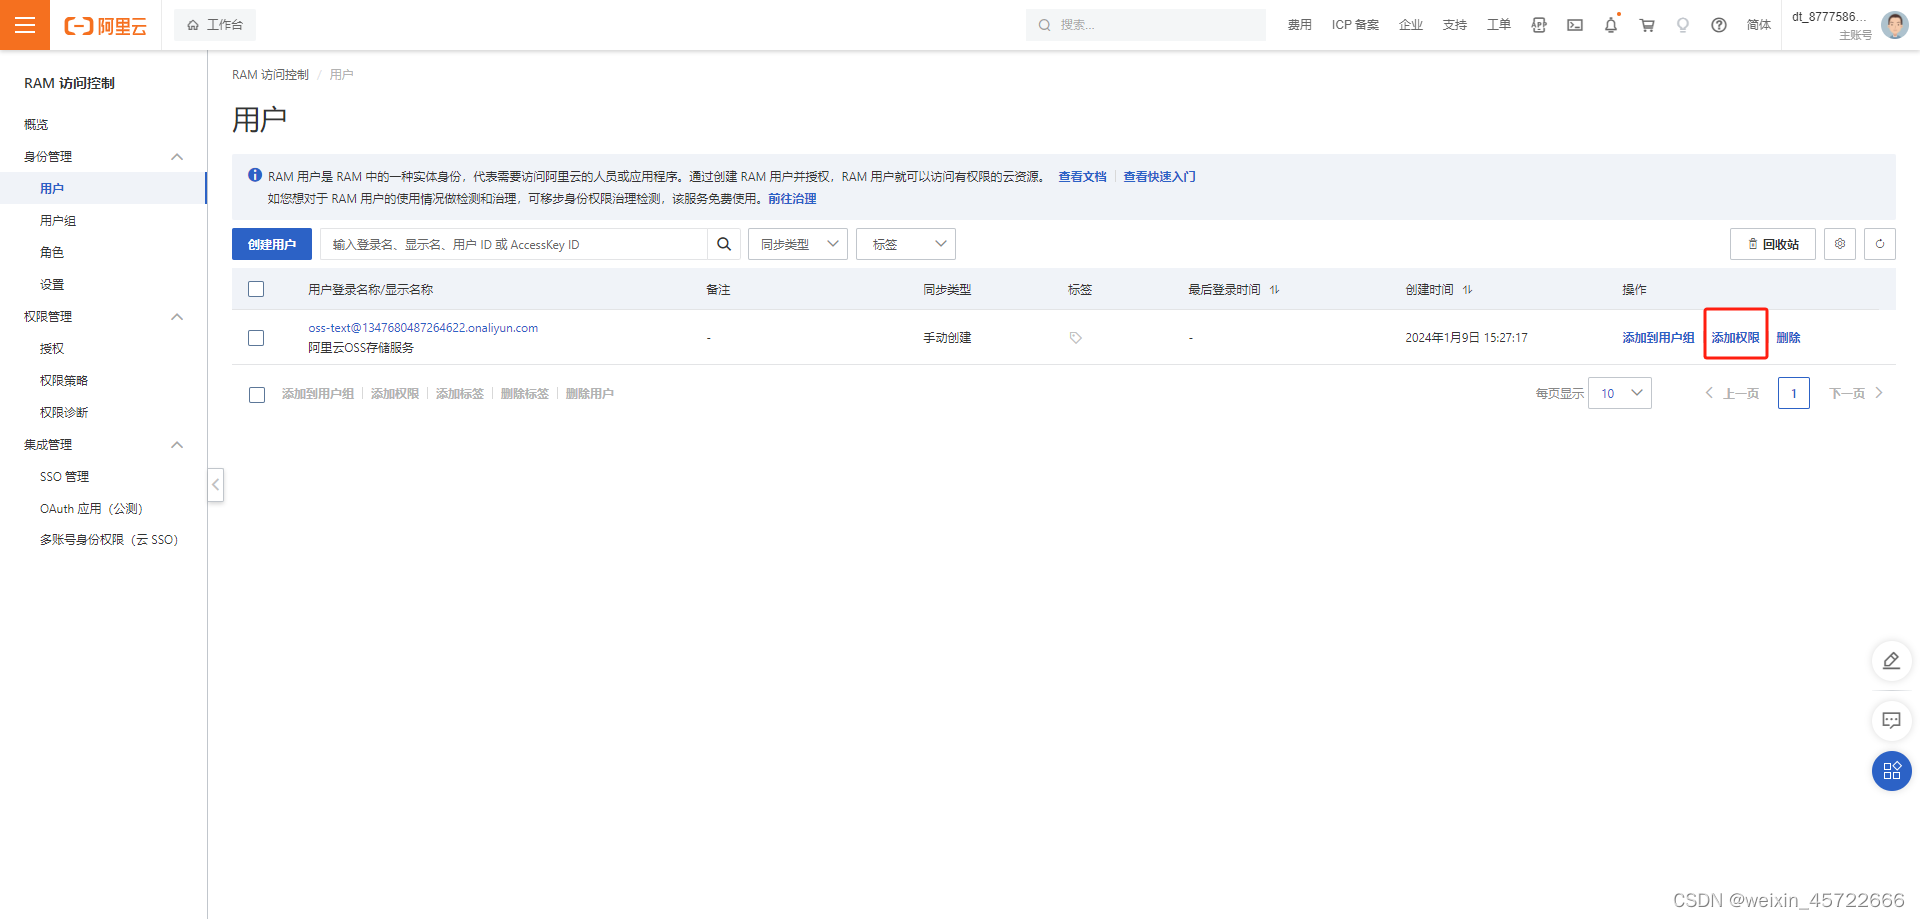Select 用户组 in the sidebar
Viewport: 1920px width, 919px height.
tap(58, 220)
